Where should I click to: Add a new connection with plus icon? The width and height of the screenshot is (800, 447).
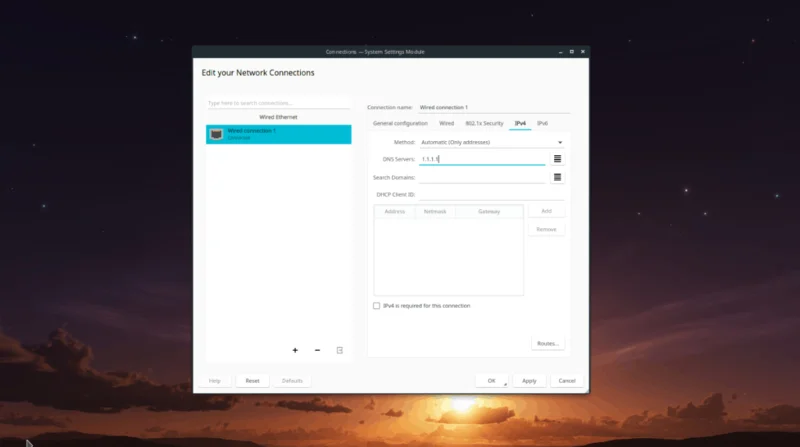pos(295,350)
